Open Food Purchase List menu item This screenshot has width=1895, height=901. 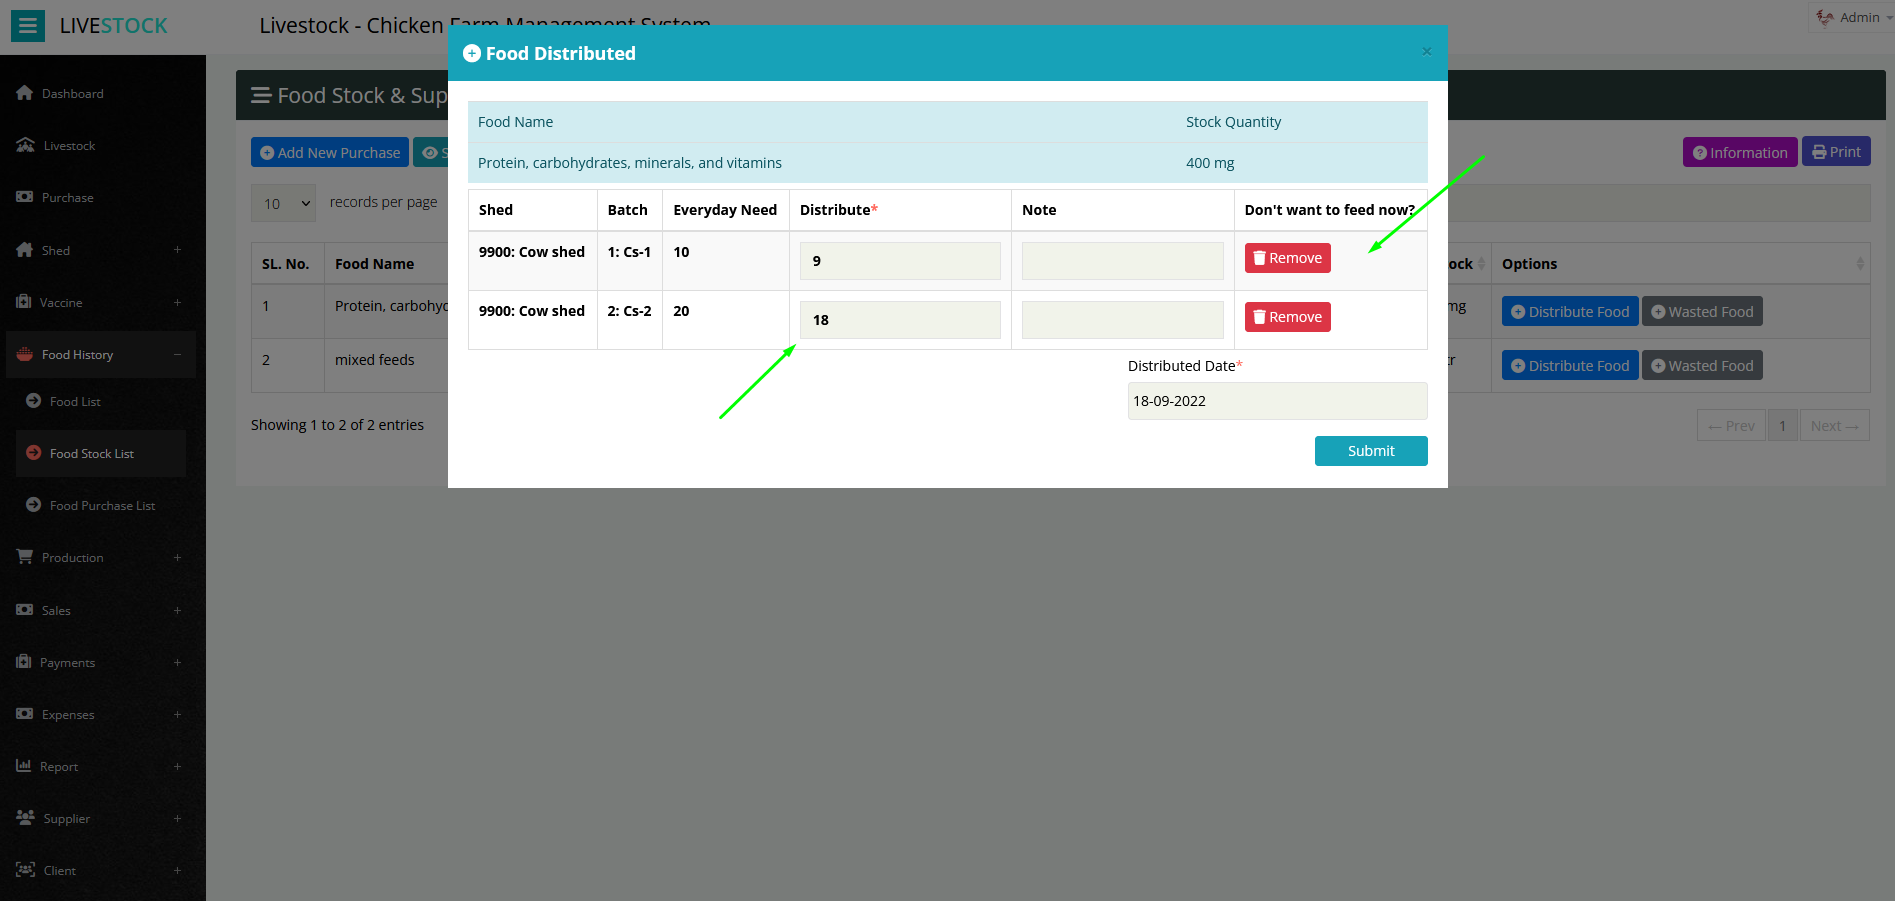tap(102, 506)
